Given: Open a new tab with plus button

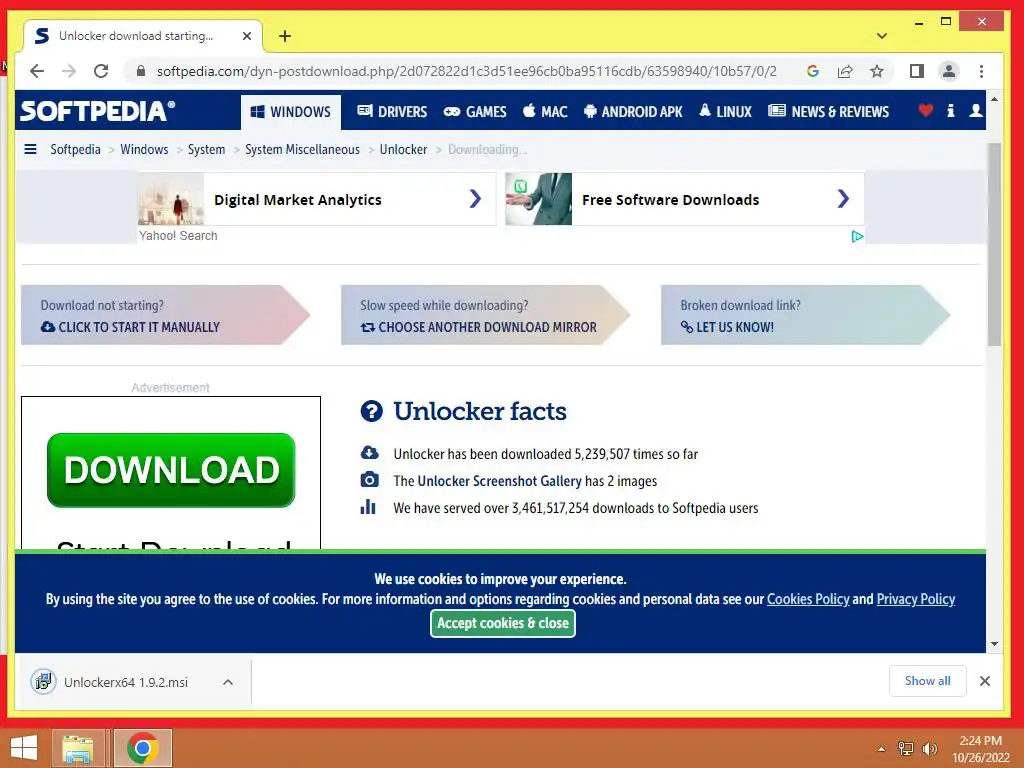Looking at the screenshot, I should coord(285,36).
